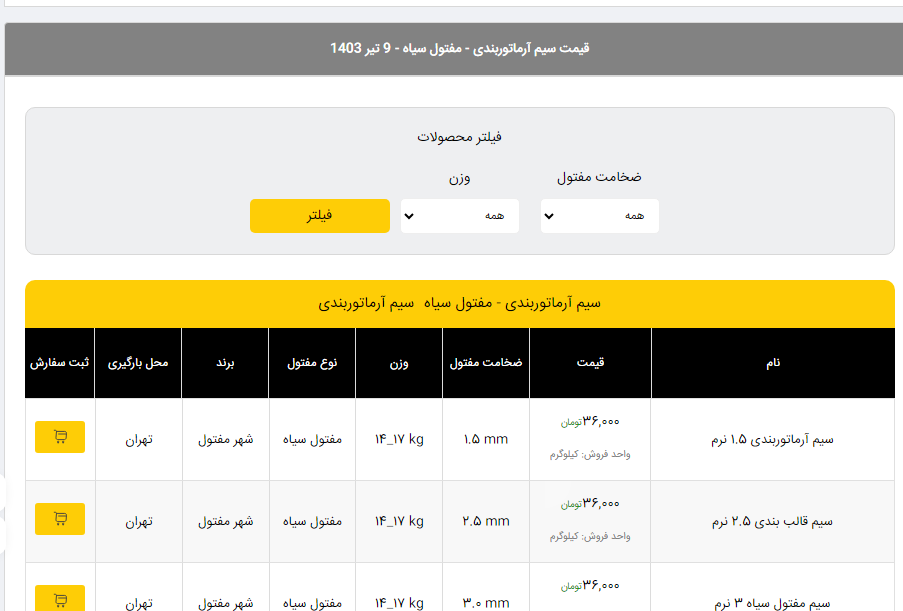Image resolution: width=903 pixels, height=611 pixels.
Task: Click the yellow فیلتر button
Action: tap(319, 216)
